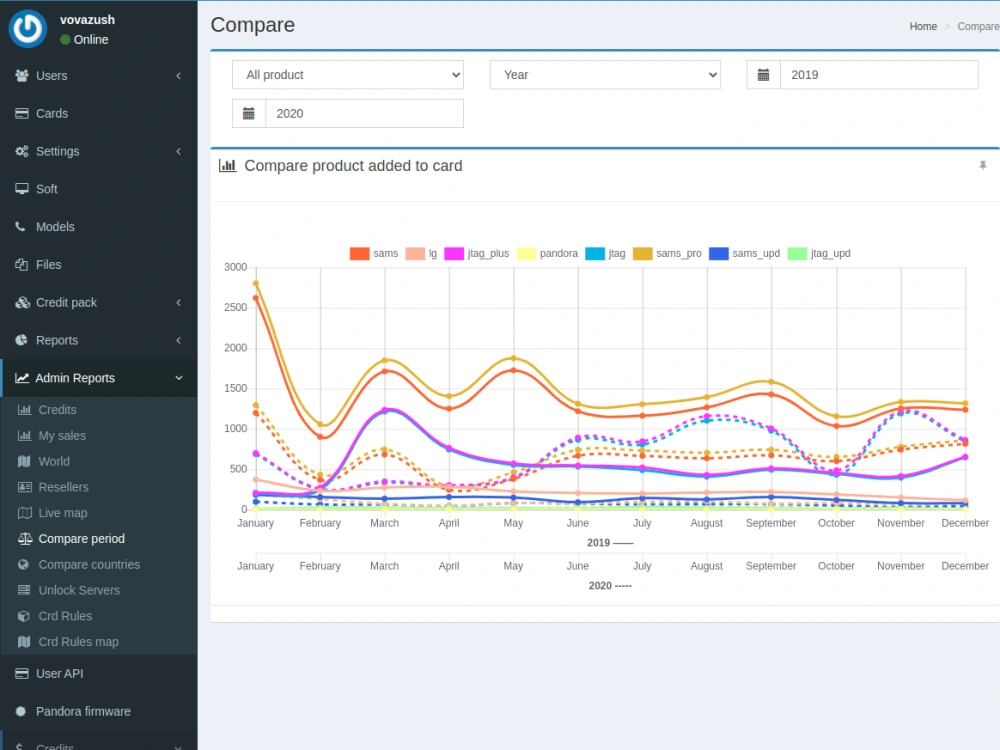Toggle the sams legend series
The image size is (1000, 750).
(374, 253)
